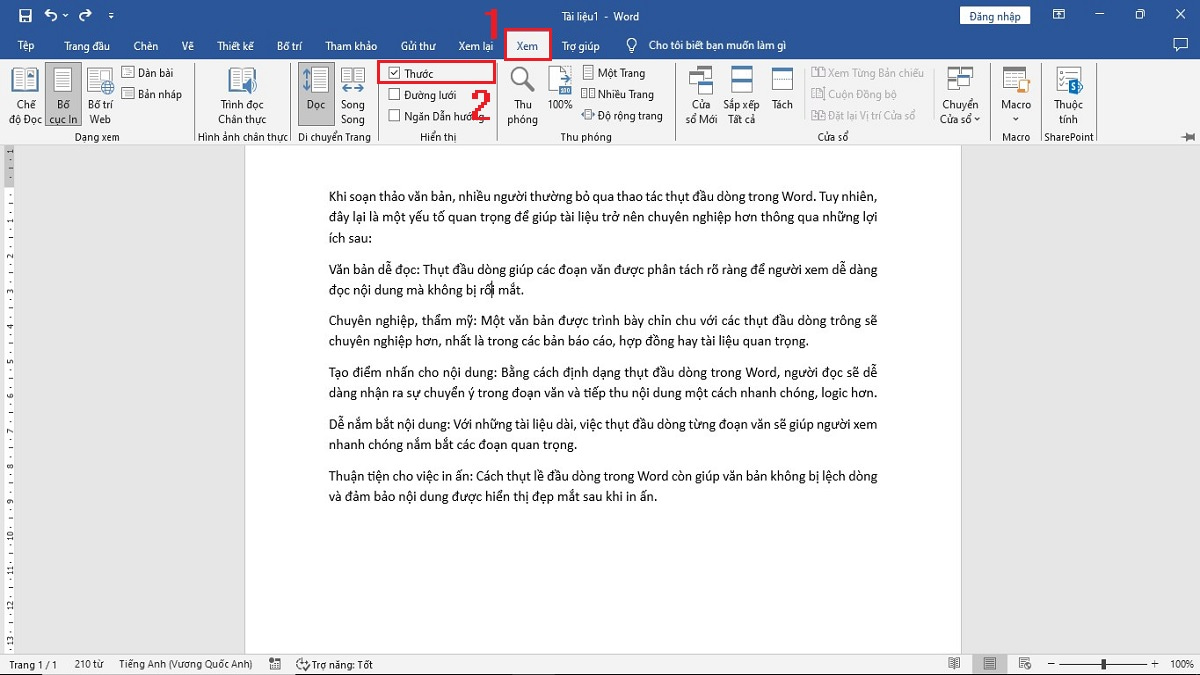Select Bố cục In layout view
This screenshot has height=675, width=1200.
(x=64, y=96)
